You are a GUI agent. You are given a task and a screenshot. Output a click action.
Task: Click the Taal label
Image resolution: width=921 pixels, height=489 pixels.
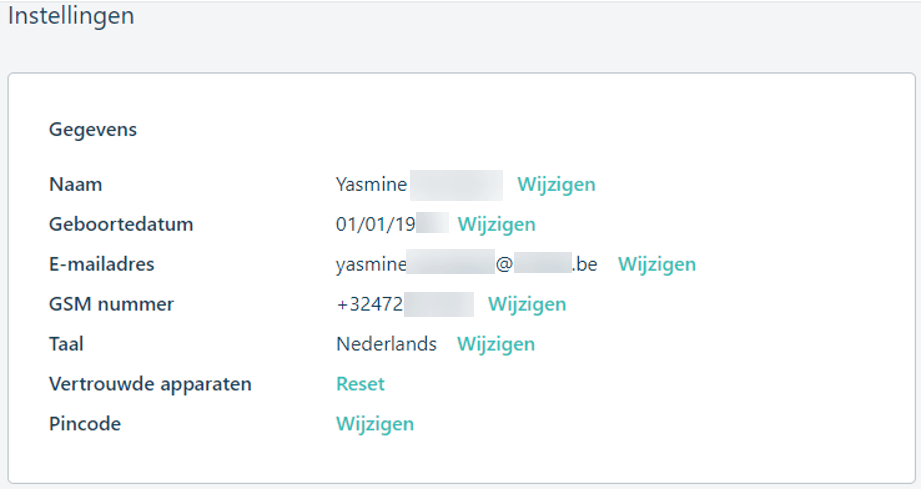[66, 344]
